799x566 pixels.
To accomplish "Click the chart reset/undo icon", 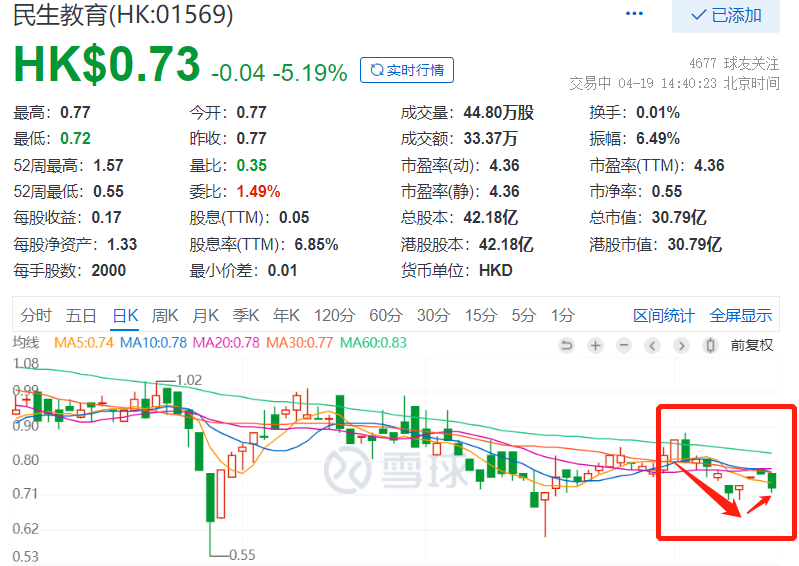I will click(566, 346).
